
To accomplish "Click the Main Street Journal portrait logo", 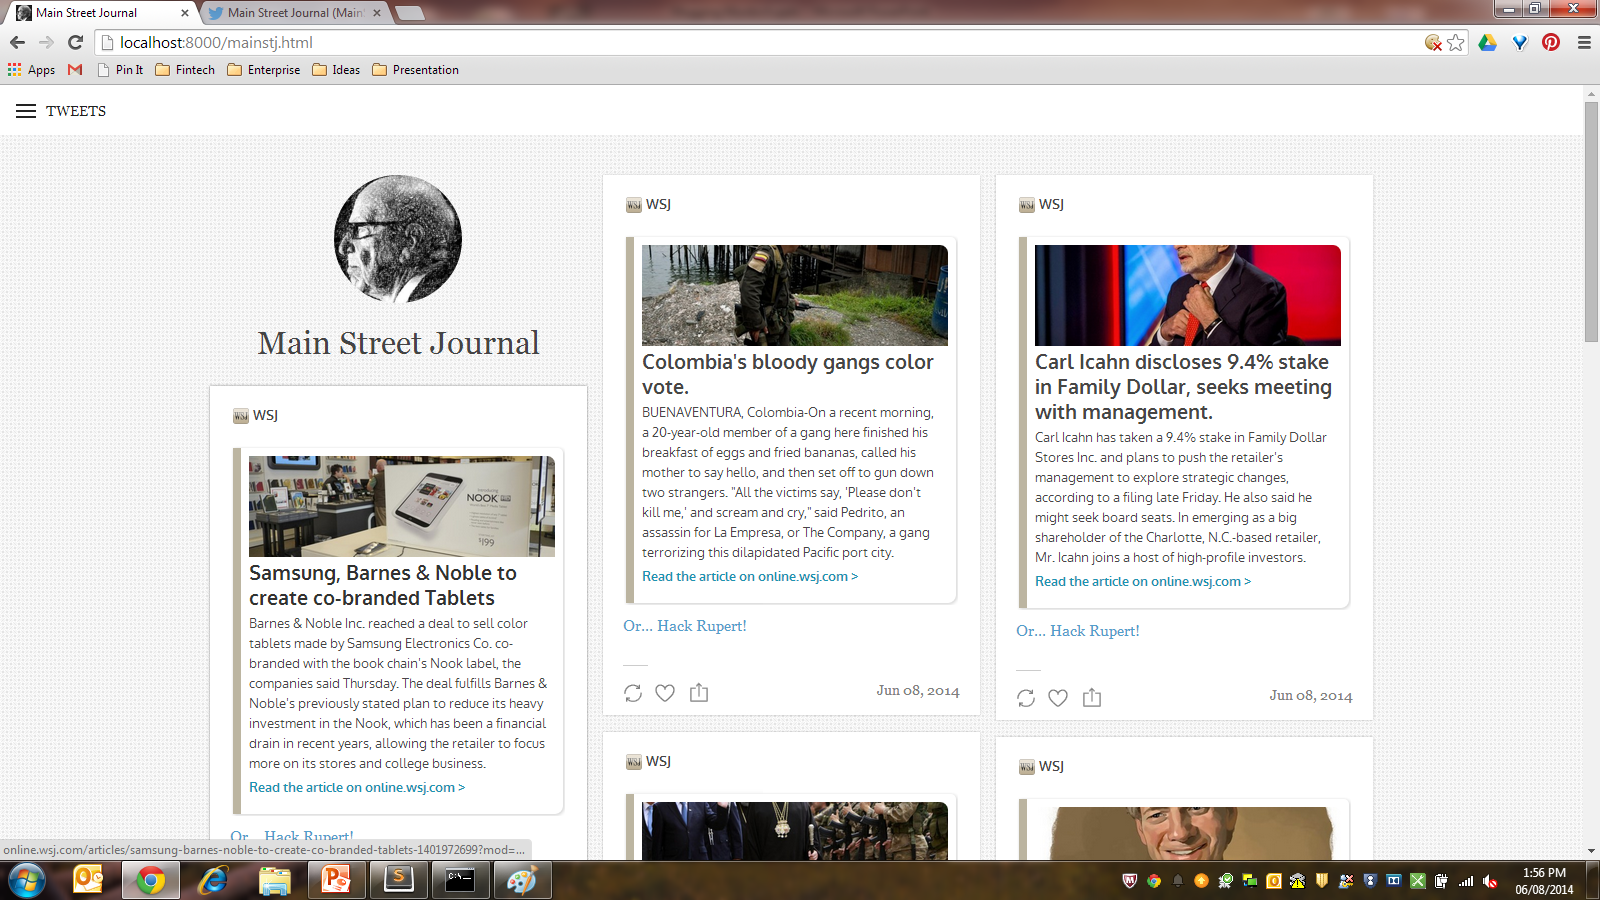I will tap(398, 239).
